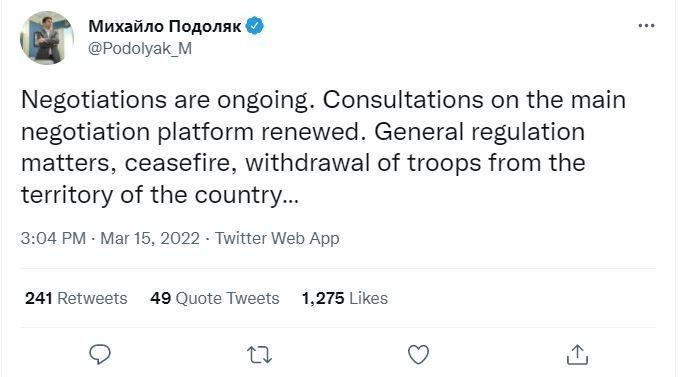
Task: Open the three-dot more options menu
Action: 646,26
